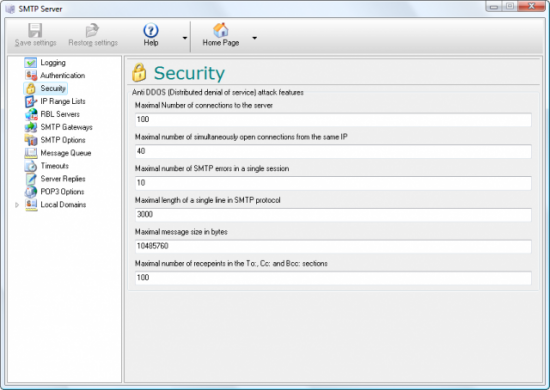Click the large Security header padlock icon
The width and height of the screenshot is (550, 390).
139,72
